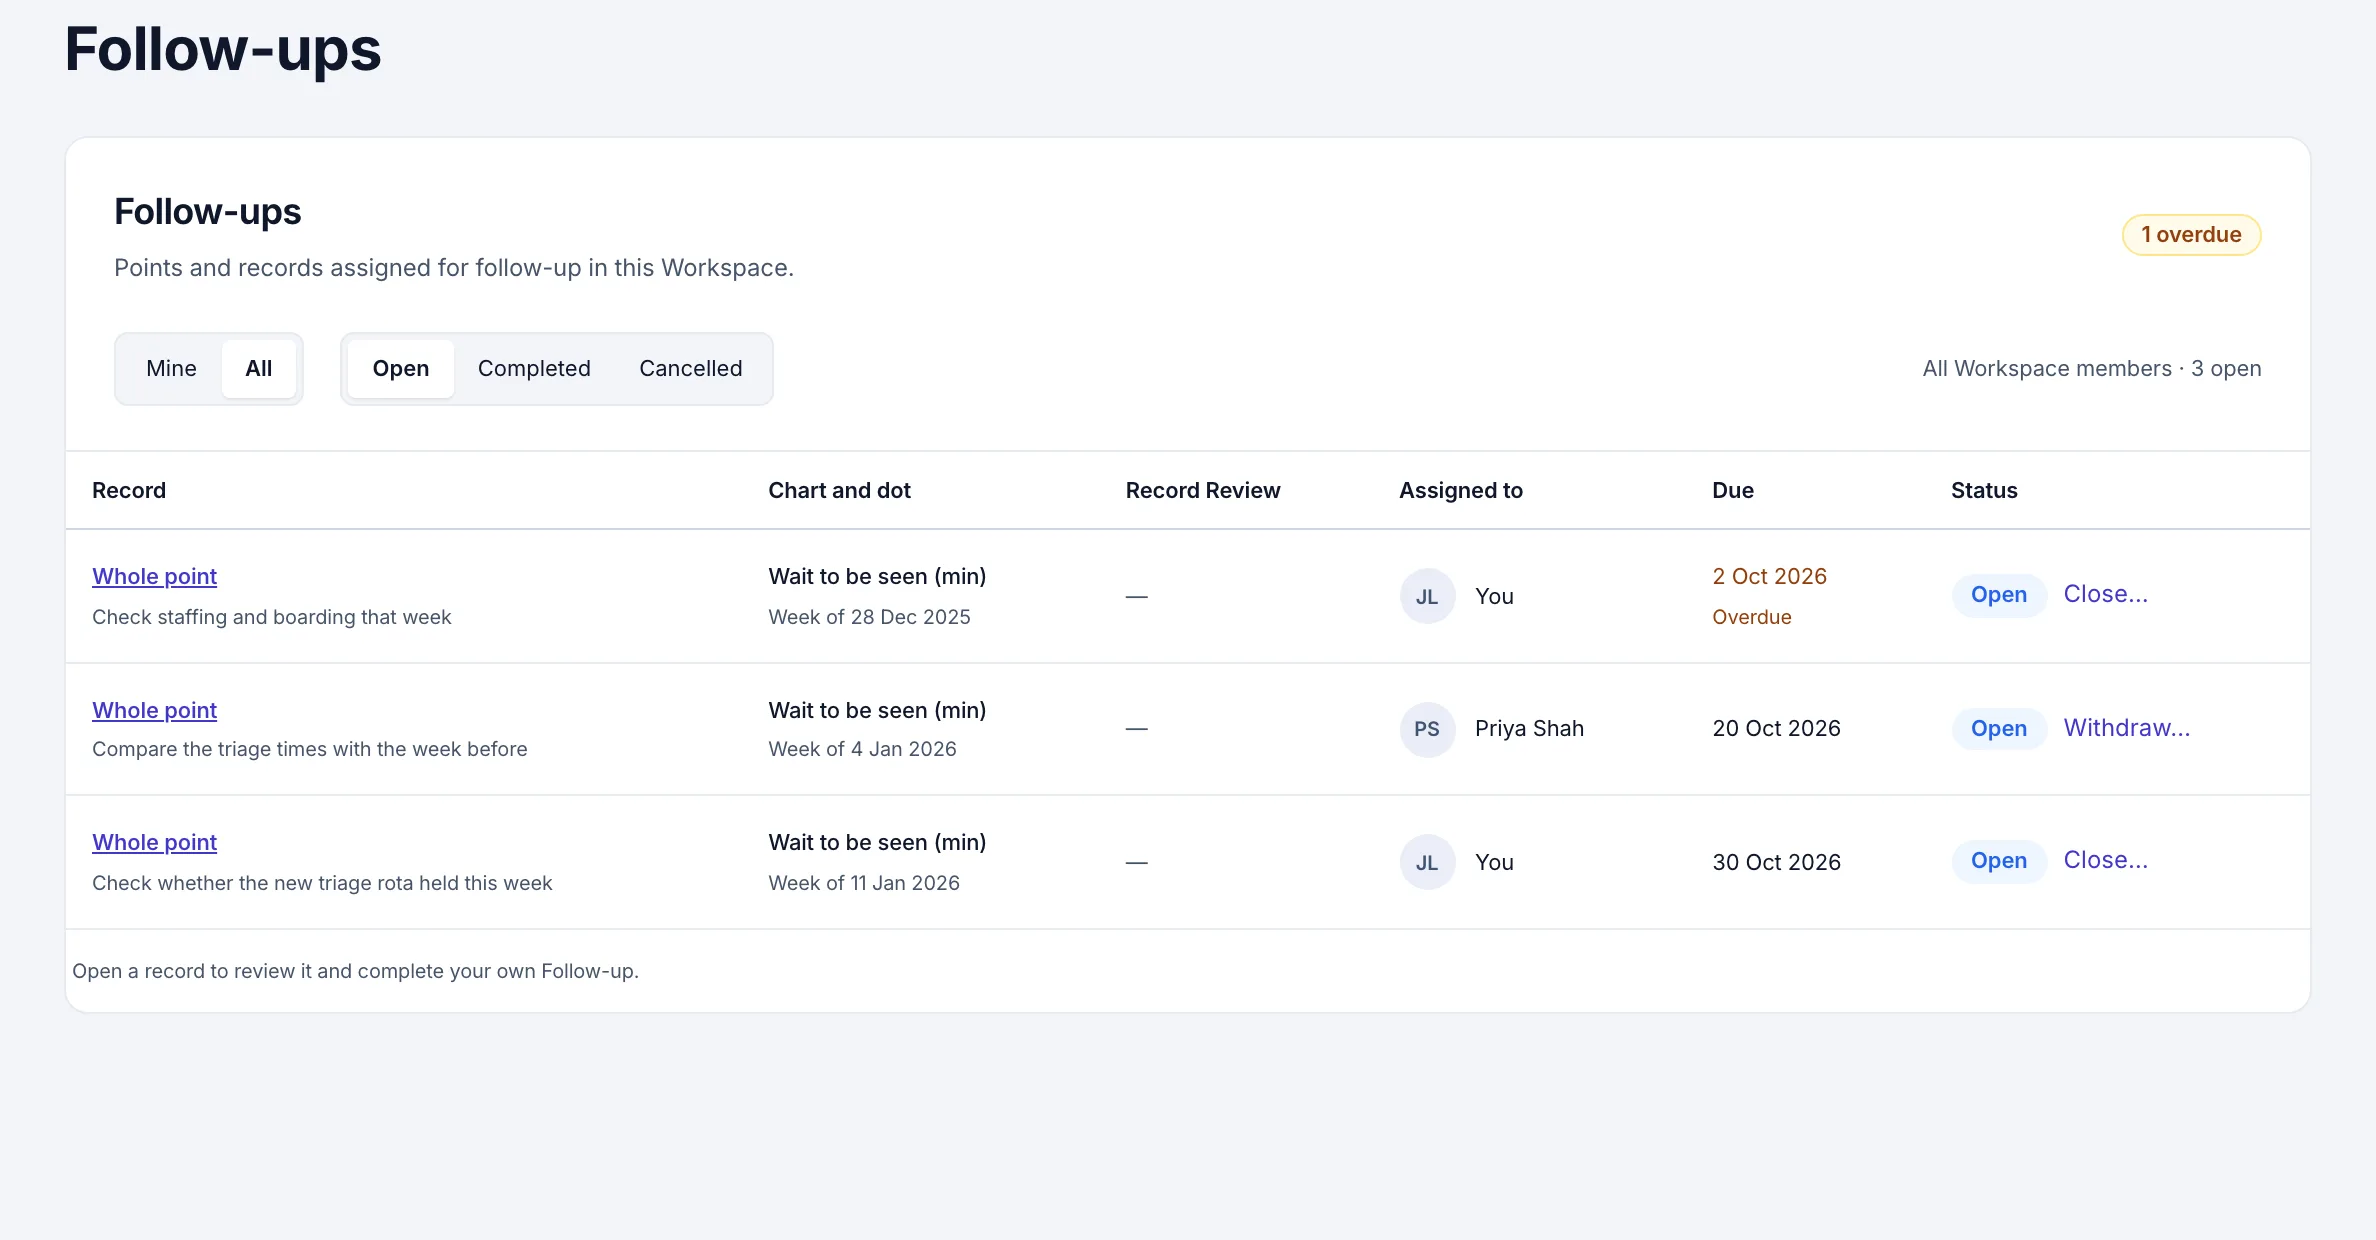
Task: Click the Record Review column header
Action: pyautogui.click(x=1203, y=490)
